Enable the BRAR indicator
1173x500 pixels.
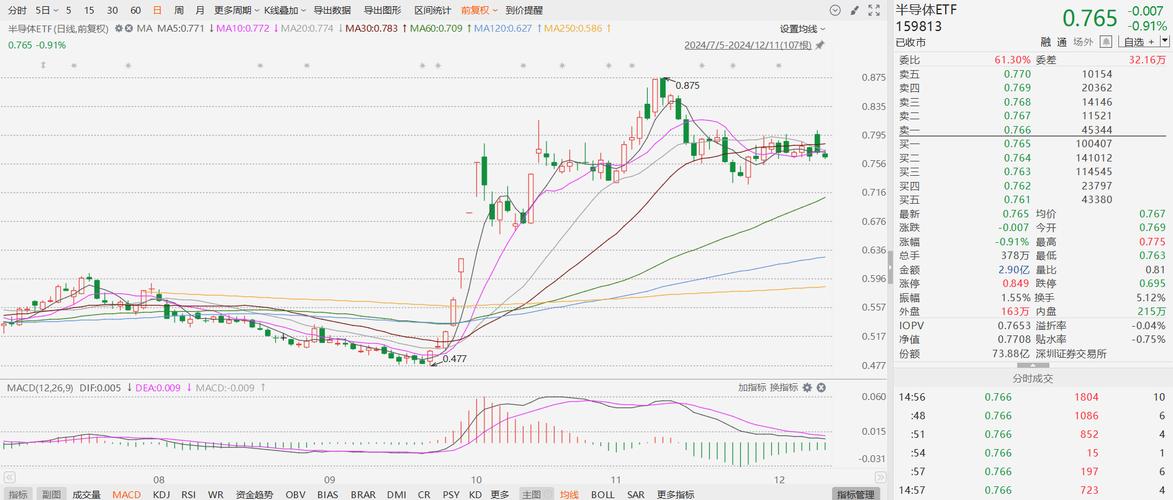[x=363, y=494]
